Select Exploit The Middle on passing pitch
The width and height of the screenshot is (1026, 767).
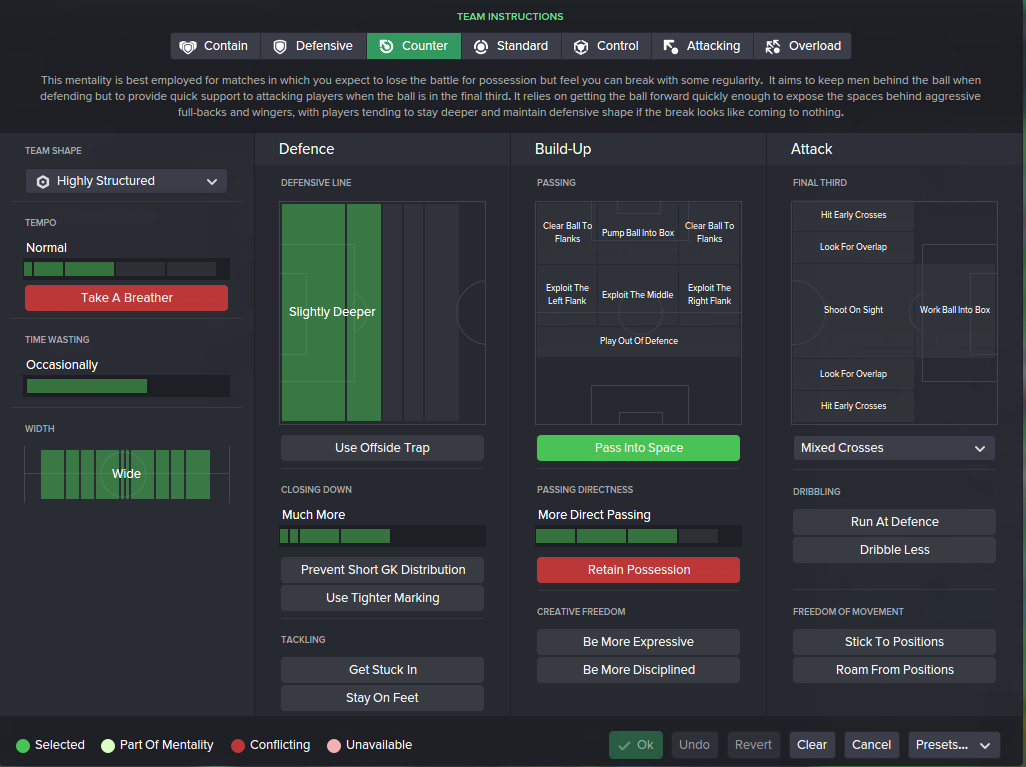click(x=637, y=295)
